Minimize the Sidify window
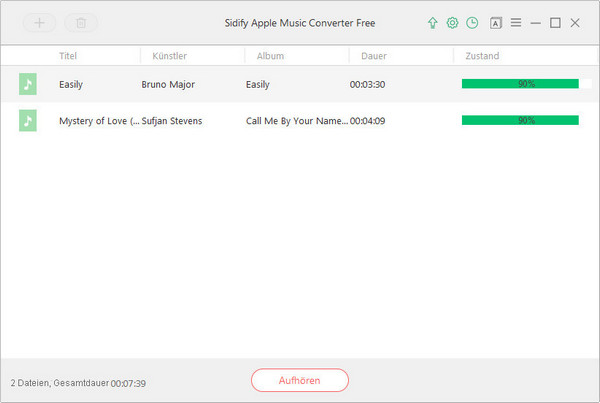Image resolution: width=600 pixels, height=403 pixels. (536, 23)
